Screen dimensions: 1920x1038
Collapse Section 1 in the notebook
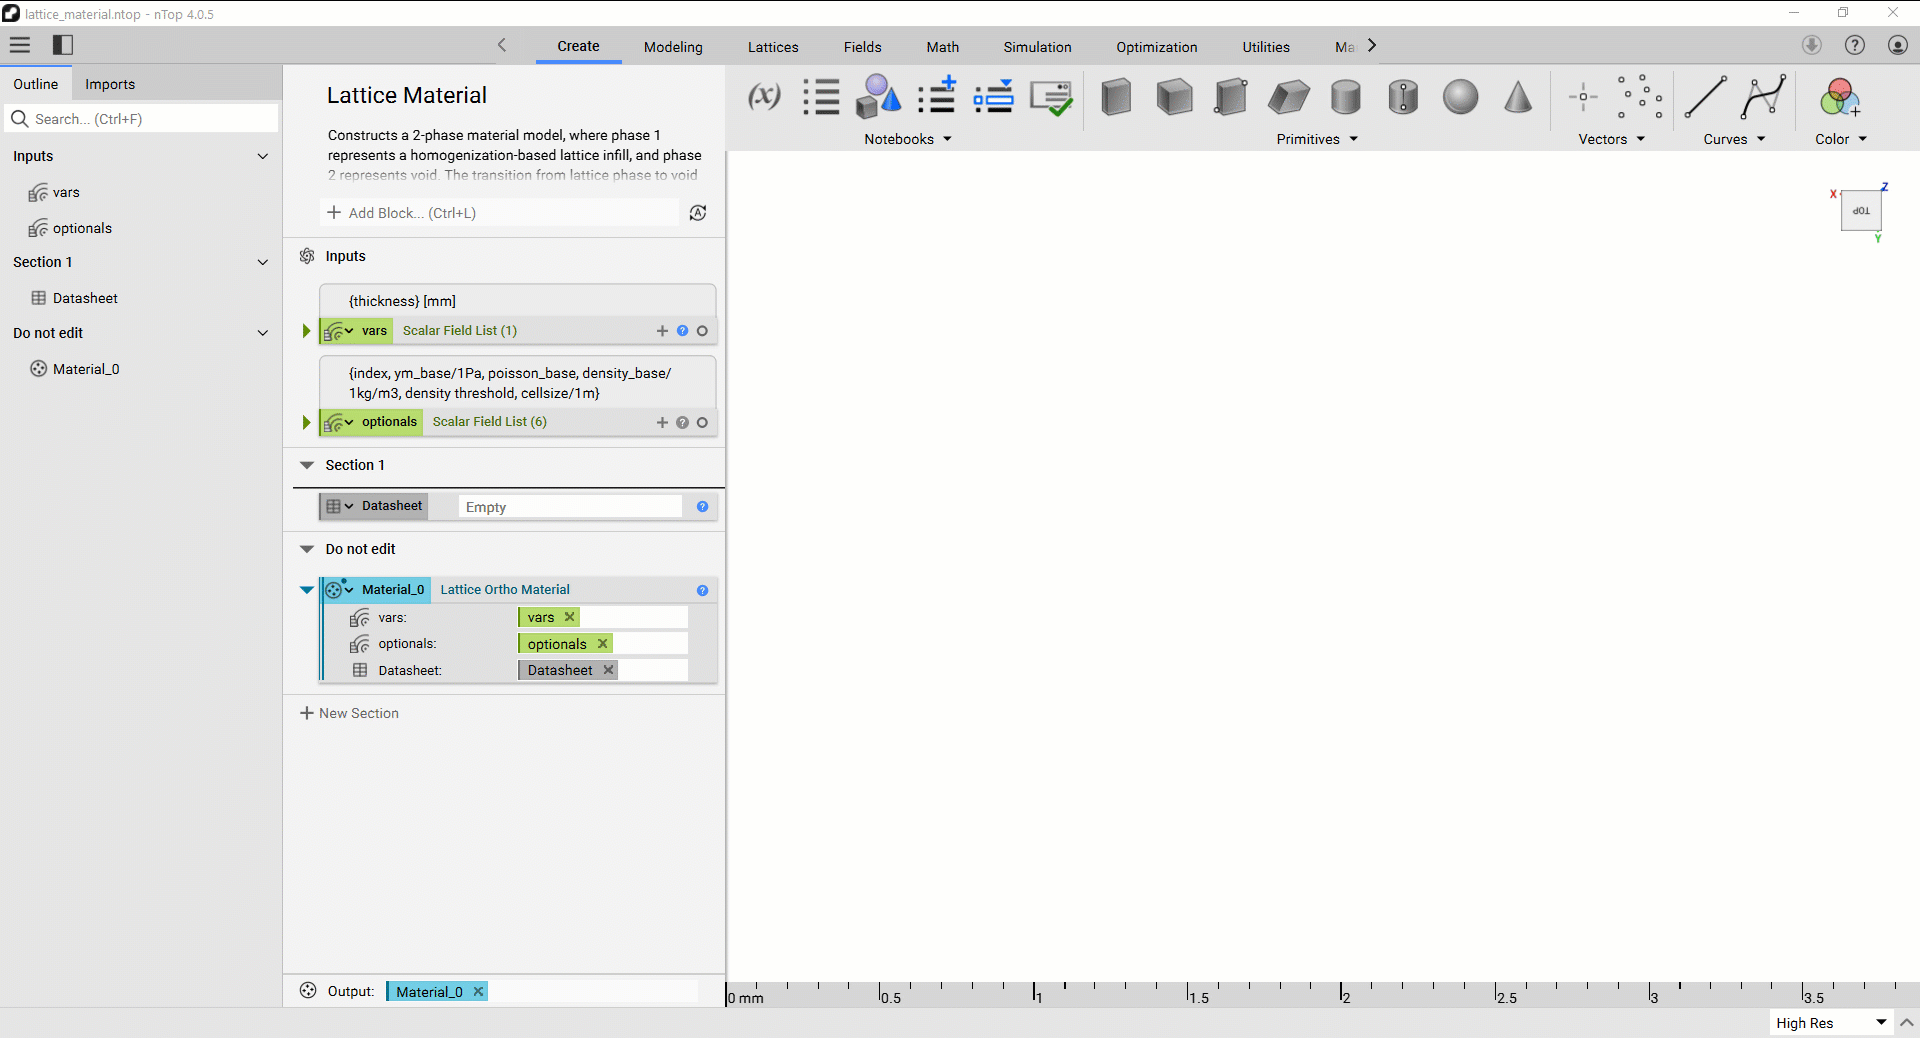point(307,465)
